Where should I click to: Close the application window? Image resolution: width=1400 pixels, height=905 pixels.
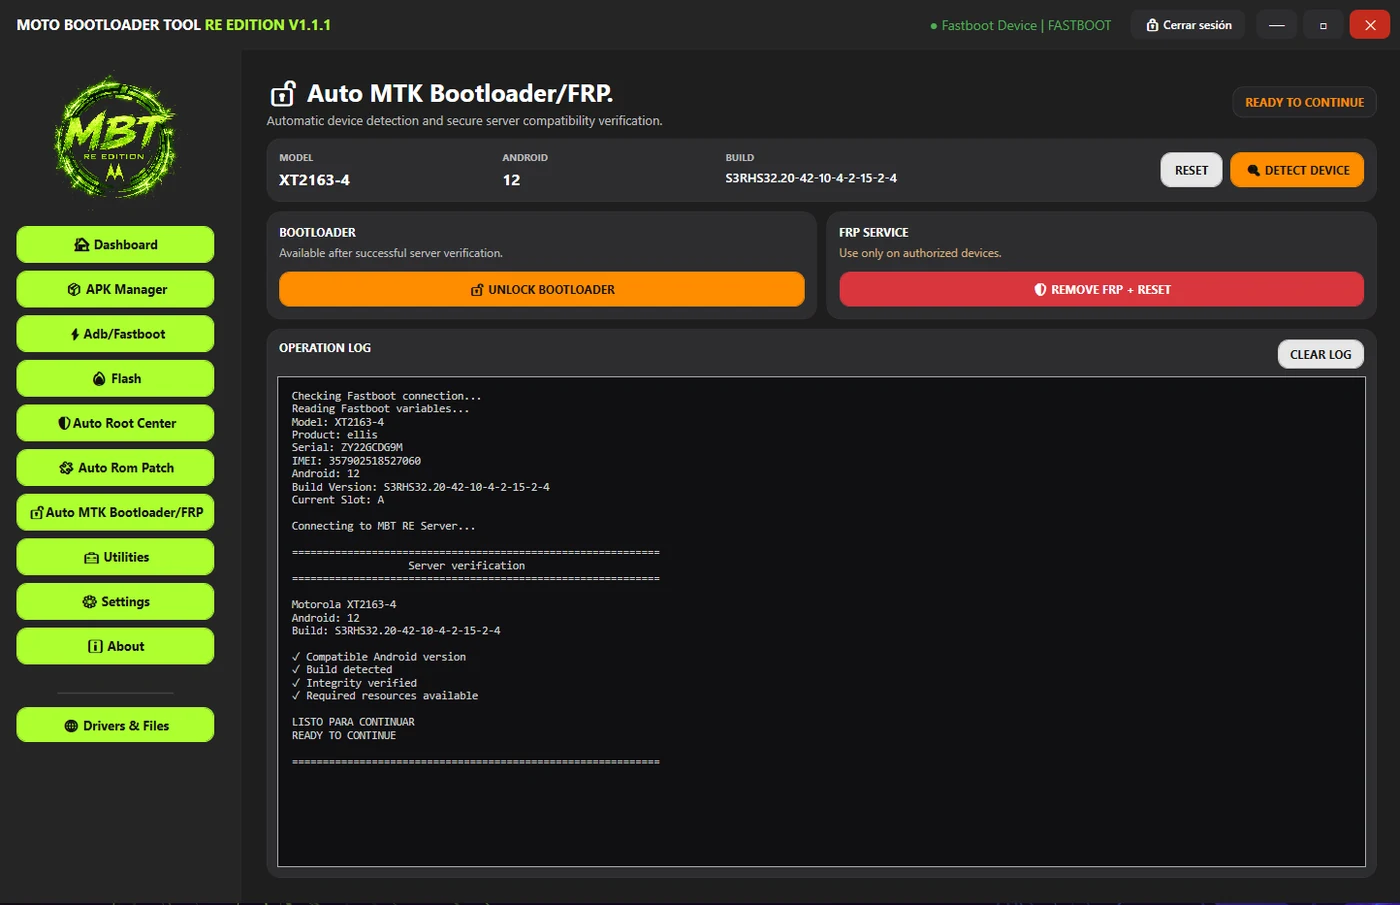(1370, 25)
